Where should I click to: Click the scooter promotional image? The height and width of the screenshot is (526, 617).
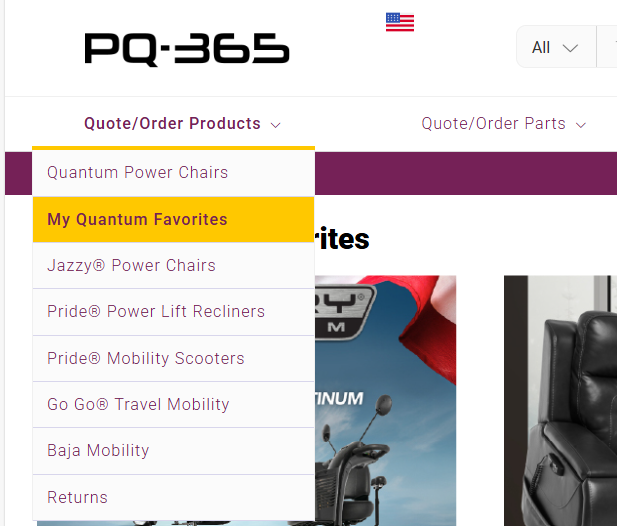tap(385, 400)
